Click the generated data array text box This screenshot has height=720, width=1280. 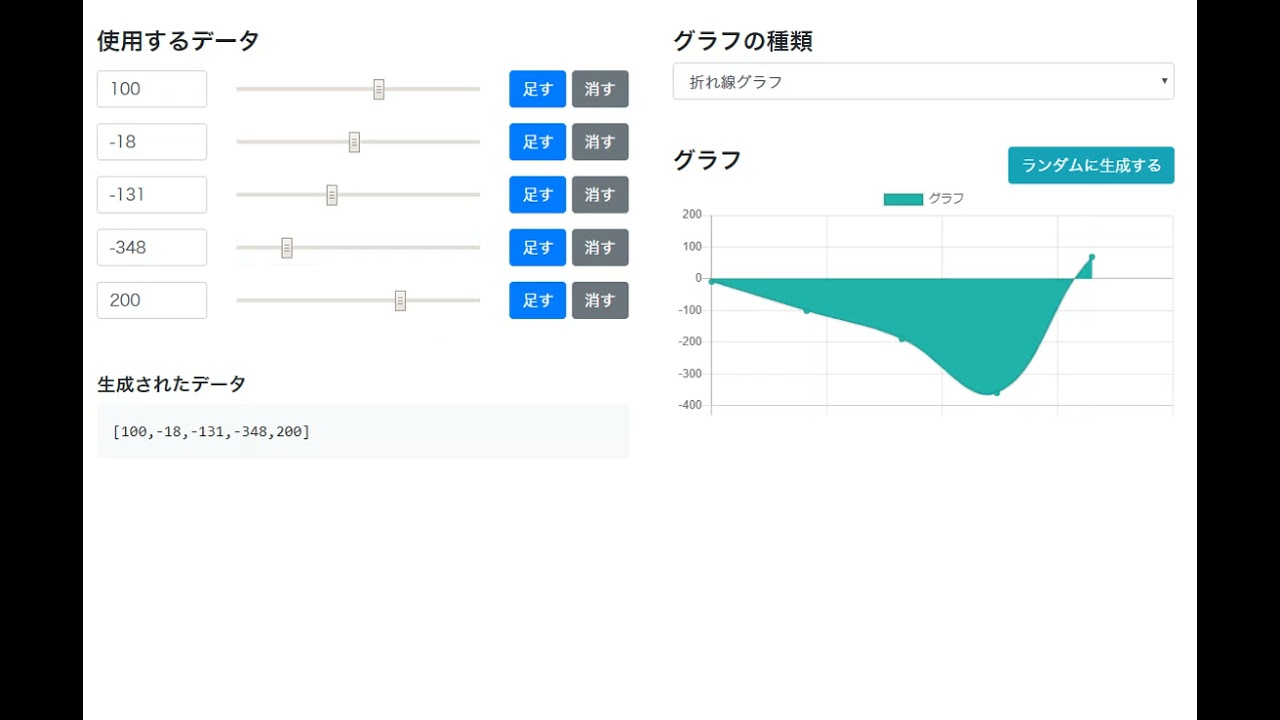tap(363, 432)
